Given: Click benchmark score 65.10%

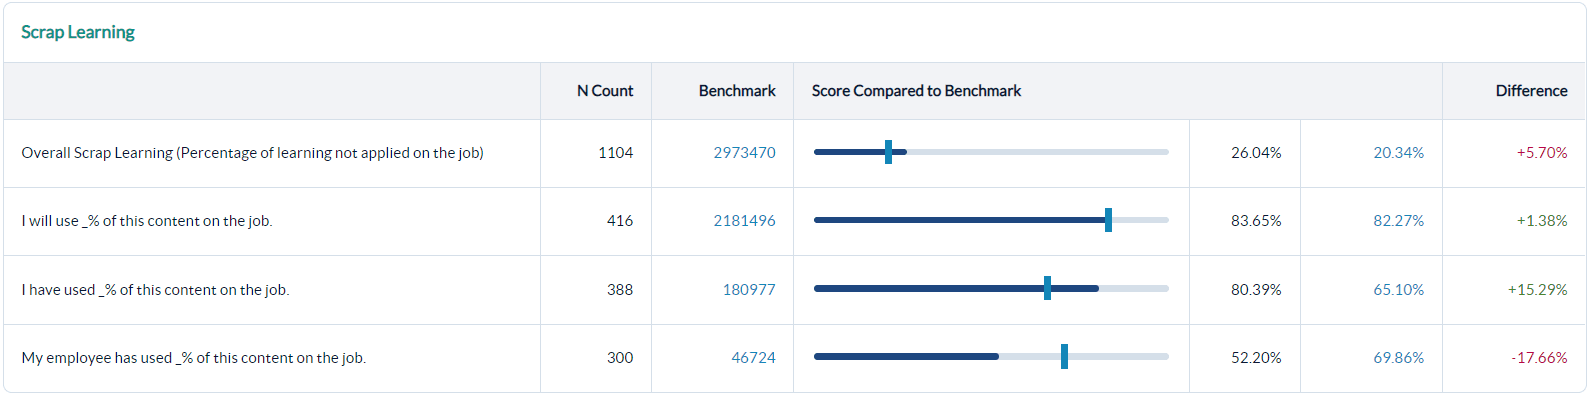Looking at the screenshot, I should [1398, 290].
